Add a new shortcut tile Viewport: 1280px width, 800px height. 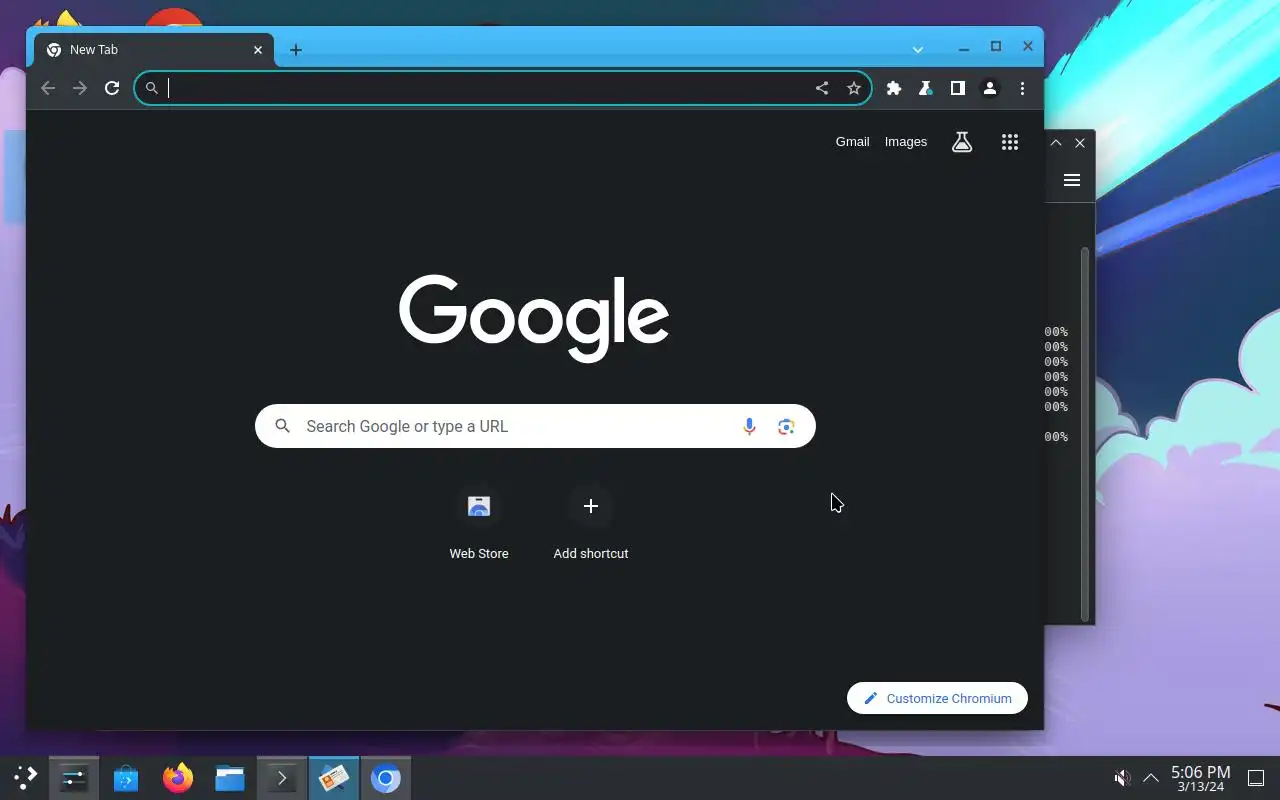591,524
